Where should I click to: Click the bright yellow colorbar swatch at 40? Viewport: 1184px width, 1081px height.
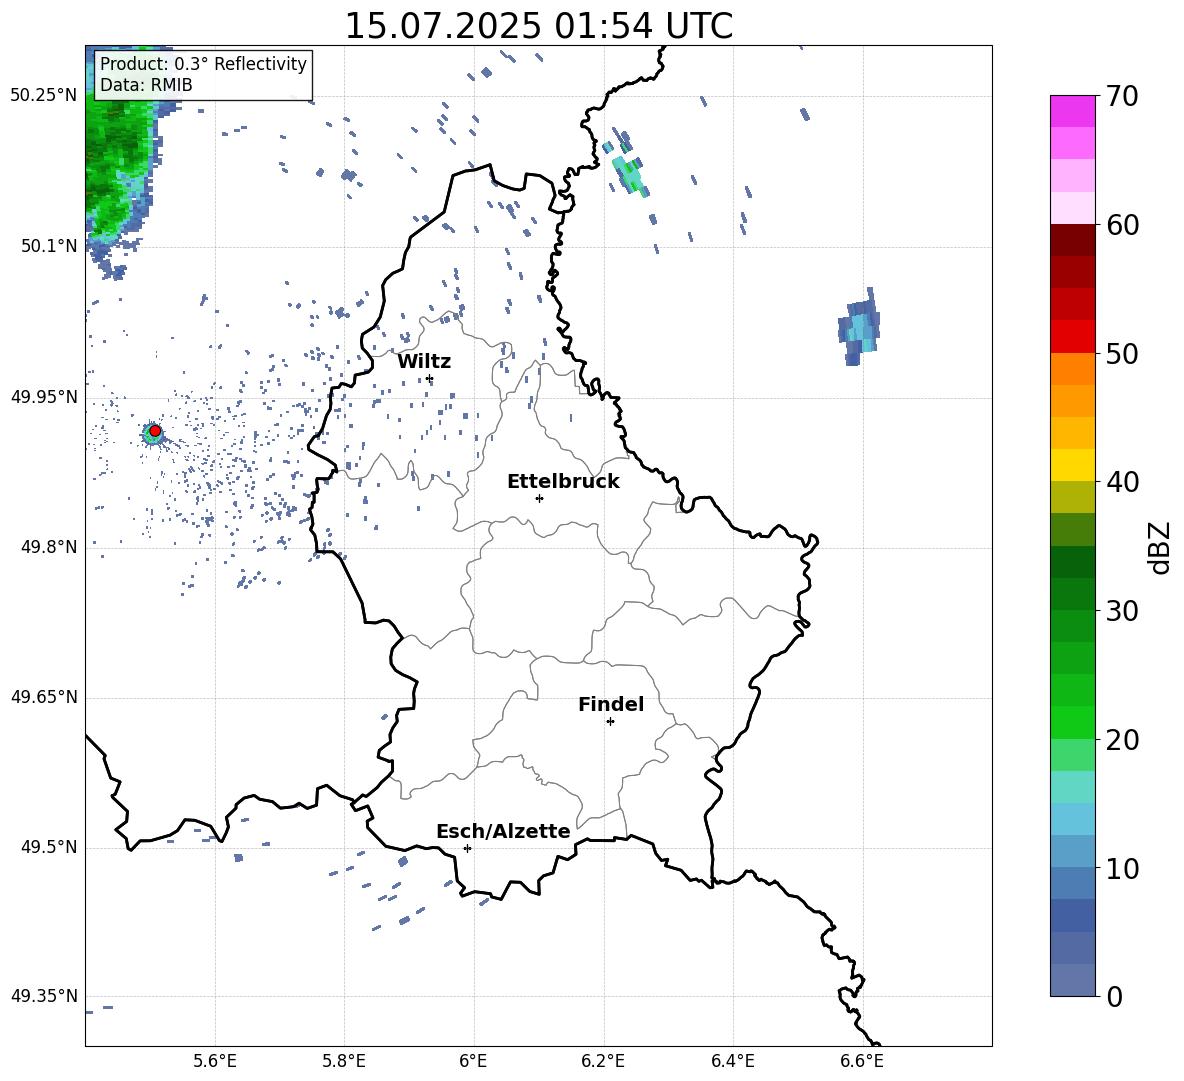pyautogui.click(x=1072, y=465)
